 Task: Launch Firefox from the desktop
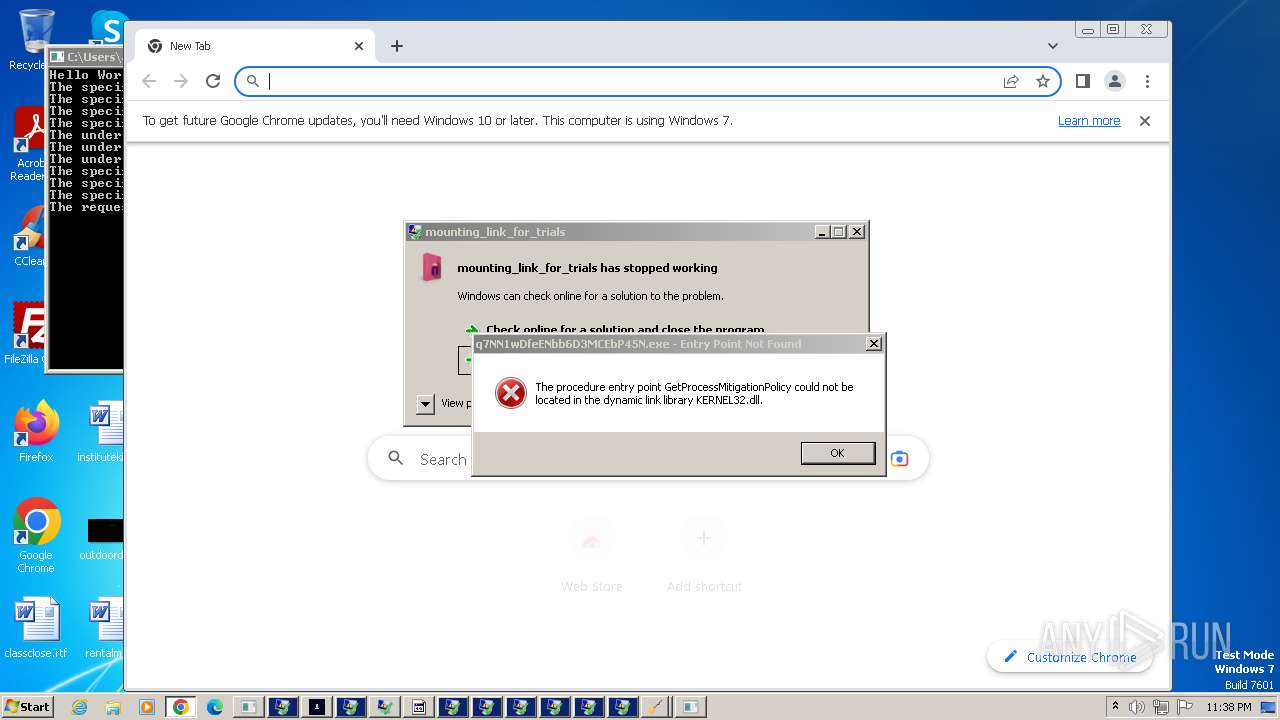coord(36,432)
